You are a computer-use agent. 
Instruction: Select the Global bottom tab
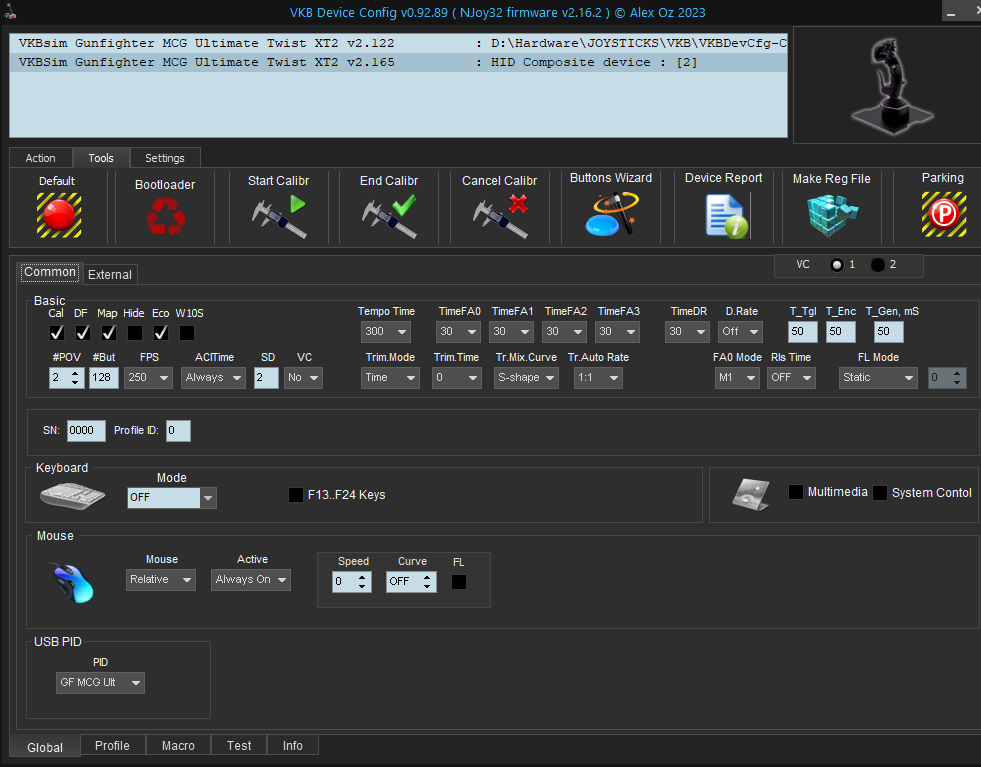pyautogui.click(x=45, y=747)
